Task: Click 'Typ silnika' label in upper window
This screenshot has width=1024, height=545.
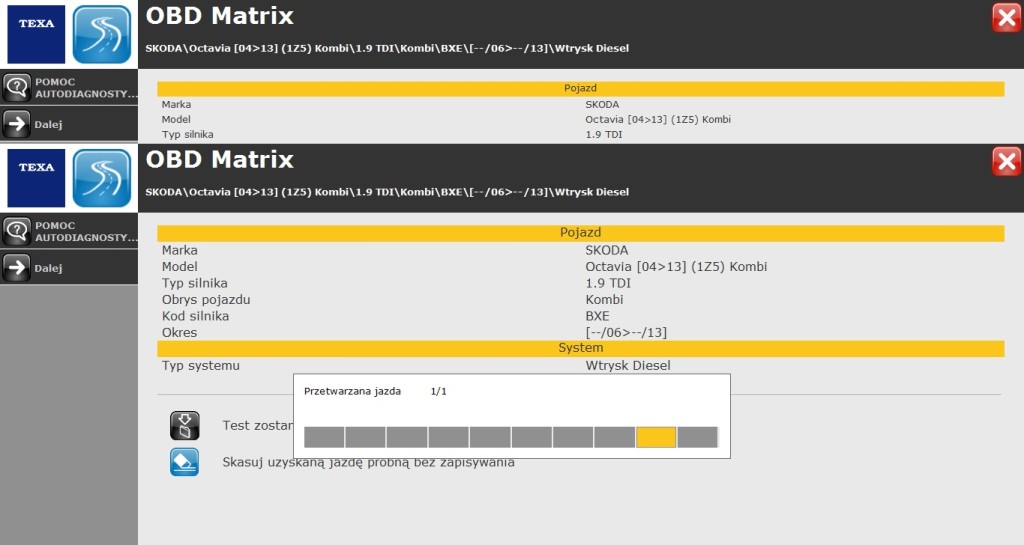Action: coord(187,134)
